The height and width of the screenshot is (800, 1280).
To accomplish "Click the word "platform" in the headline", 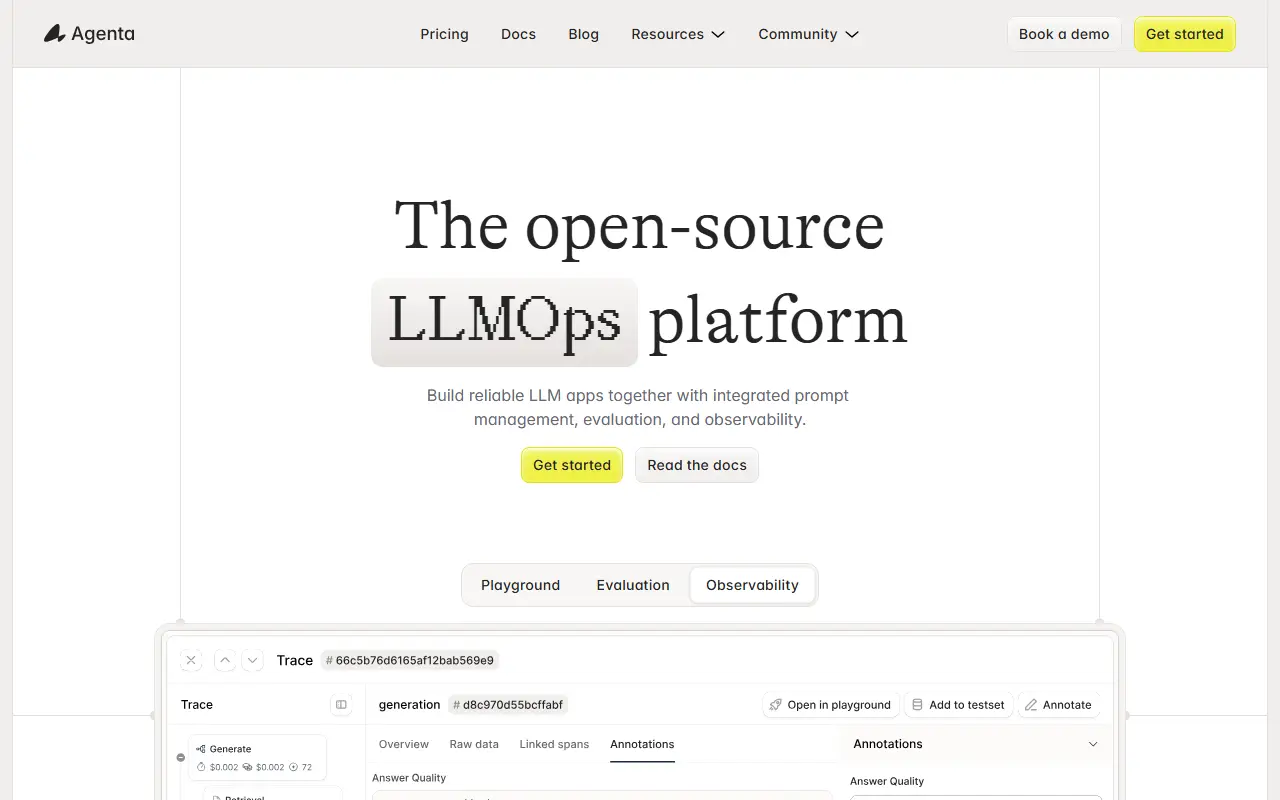I will click(x=778, y=322).
